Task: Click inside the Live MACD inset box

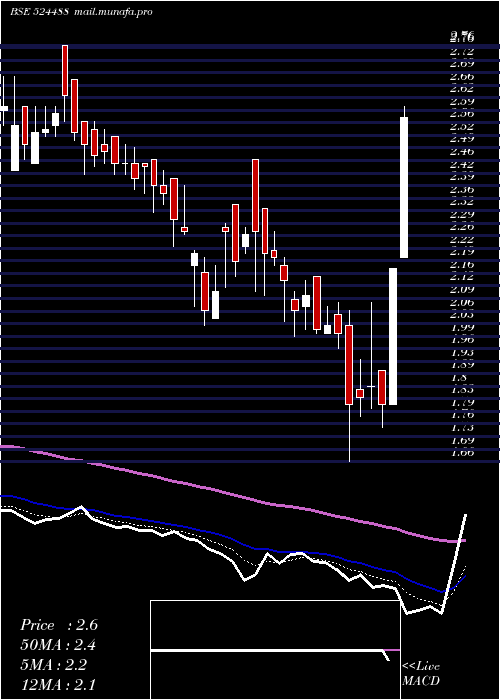Action: pyautogui.click(x=275, y=650)
